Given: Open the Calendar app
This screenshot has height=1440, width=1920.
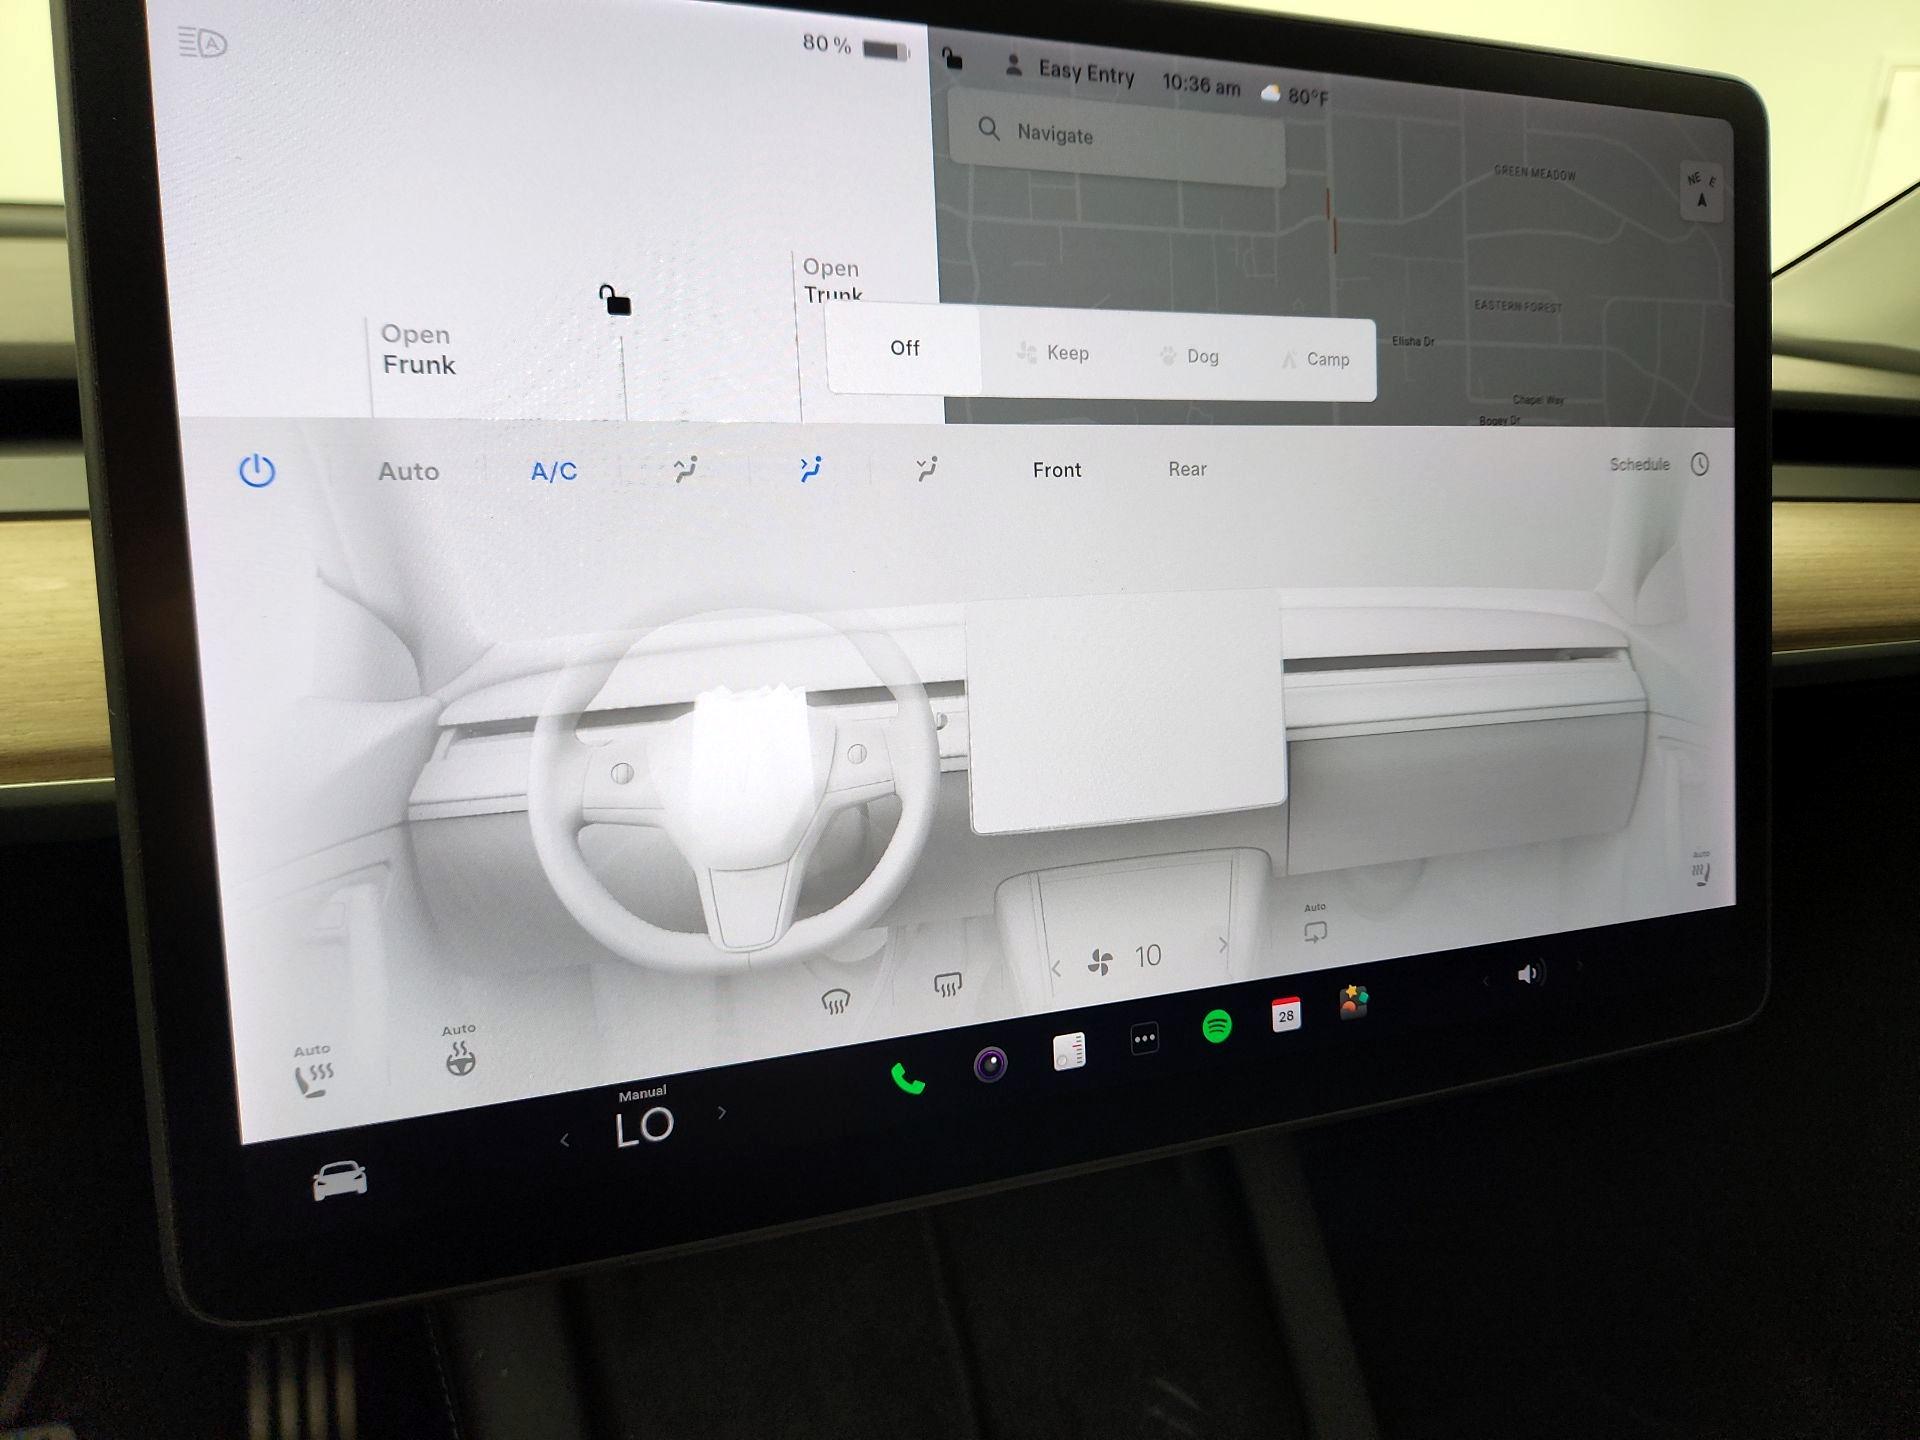Looking at the screenshot, I should (1286, 1014).
